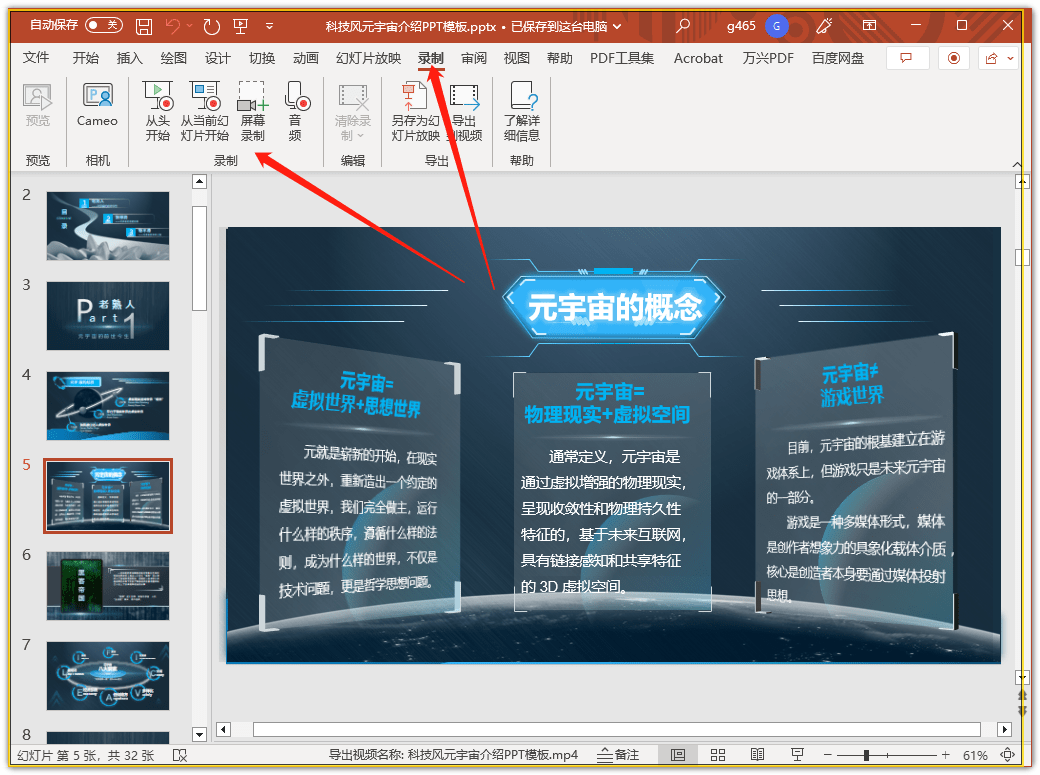This screenshot has width=1040, height=775.
Task: Click 导出到视频 export to video
Action: click(464, 111)
